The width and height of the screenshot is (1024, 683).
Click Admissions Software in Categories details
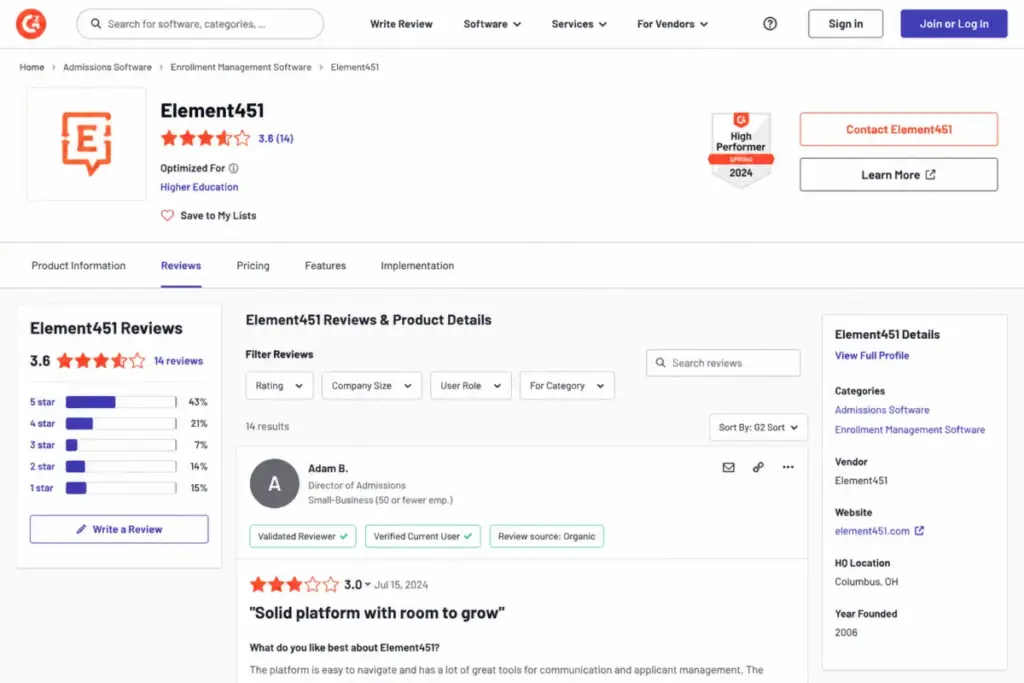coord(882,409)
